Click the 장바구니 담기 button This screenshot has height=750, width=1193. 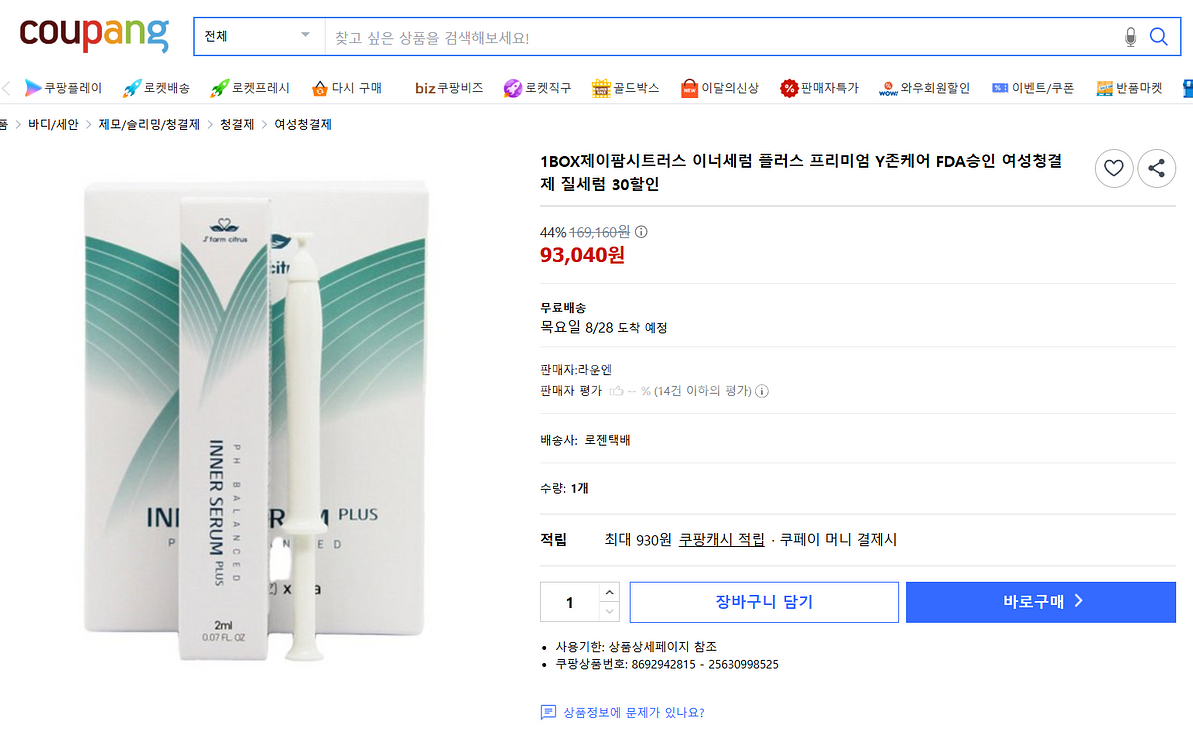point(764,602)
